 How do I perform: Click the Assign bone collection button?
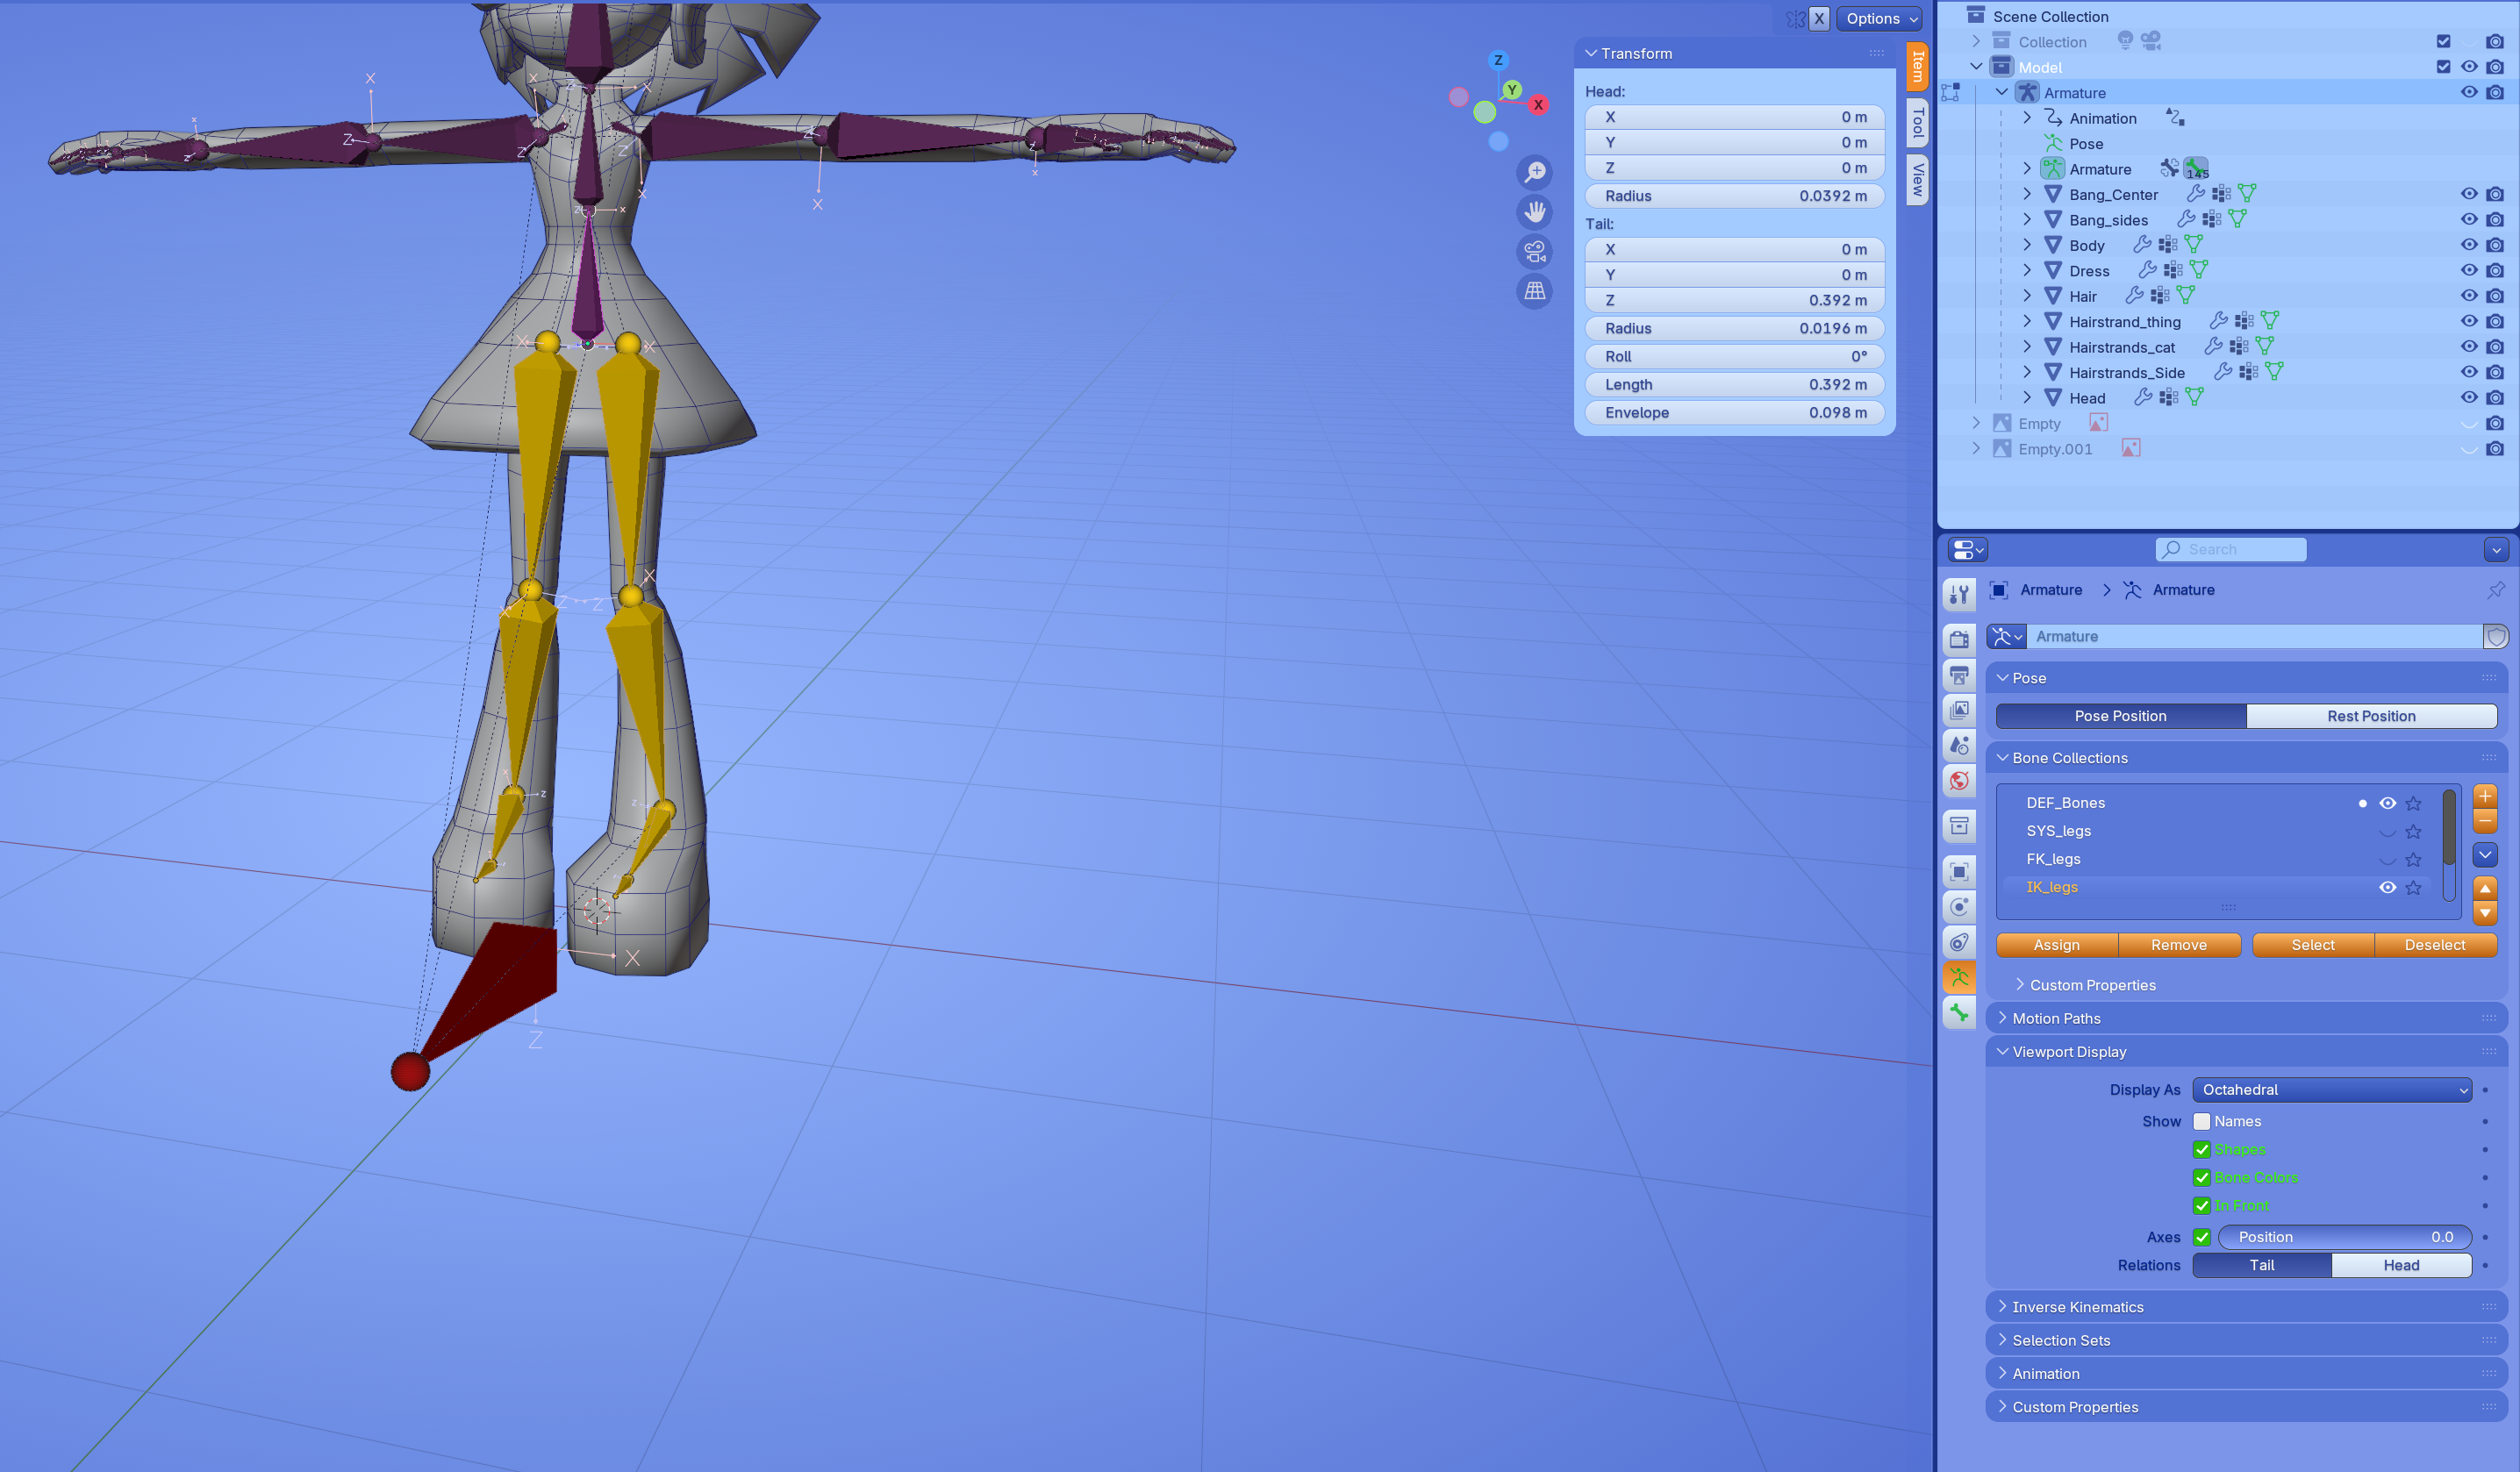click(x=2056, y=945)
